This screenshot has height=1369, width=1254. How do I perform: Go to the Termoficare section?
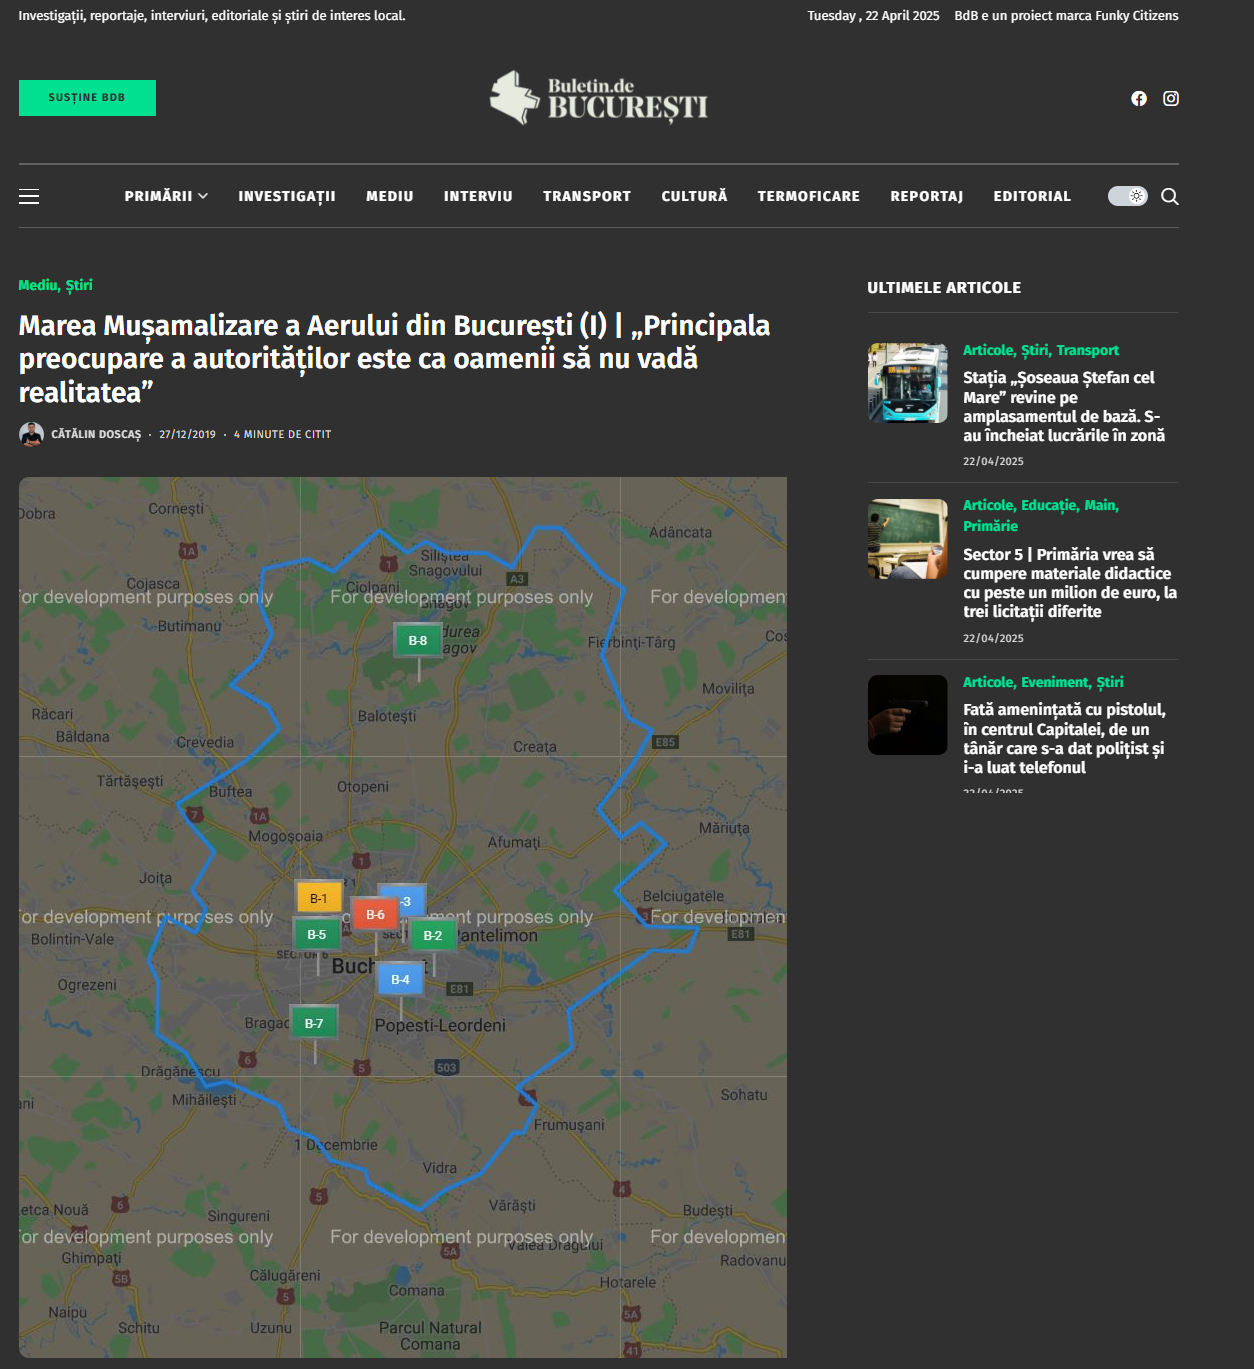pos(808,196)
